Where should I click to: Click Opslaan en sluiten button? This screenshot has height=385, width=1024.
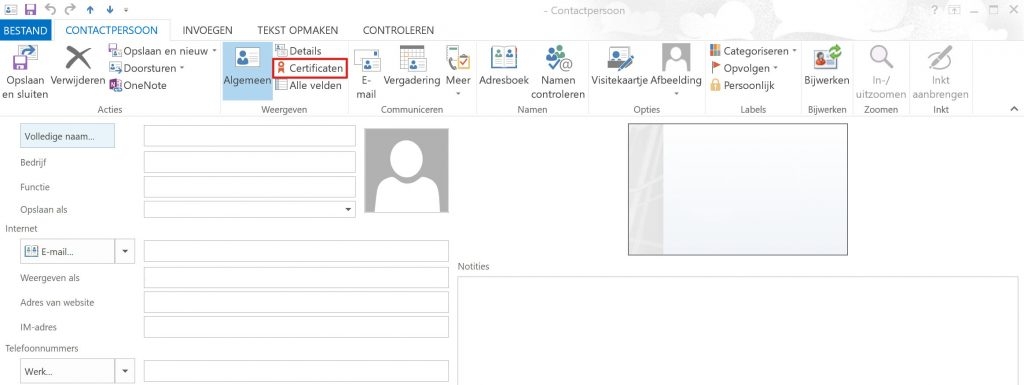(x=25, y=72)
